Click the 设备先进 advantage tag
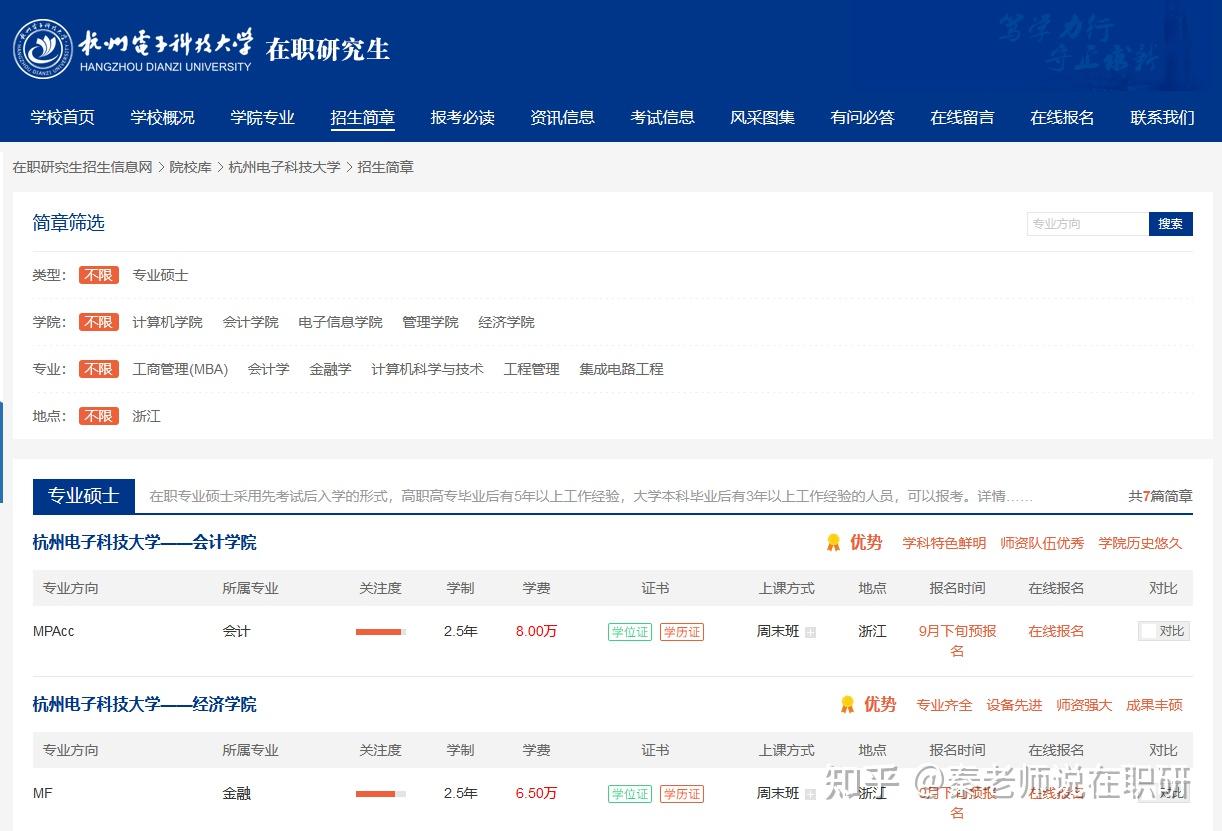 1014,705
